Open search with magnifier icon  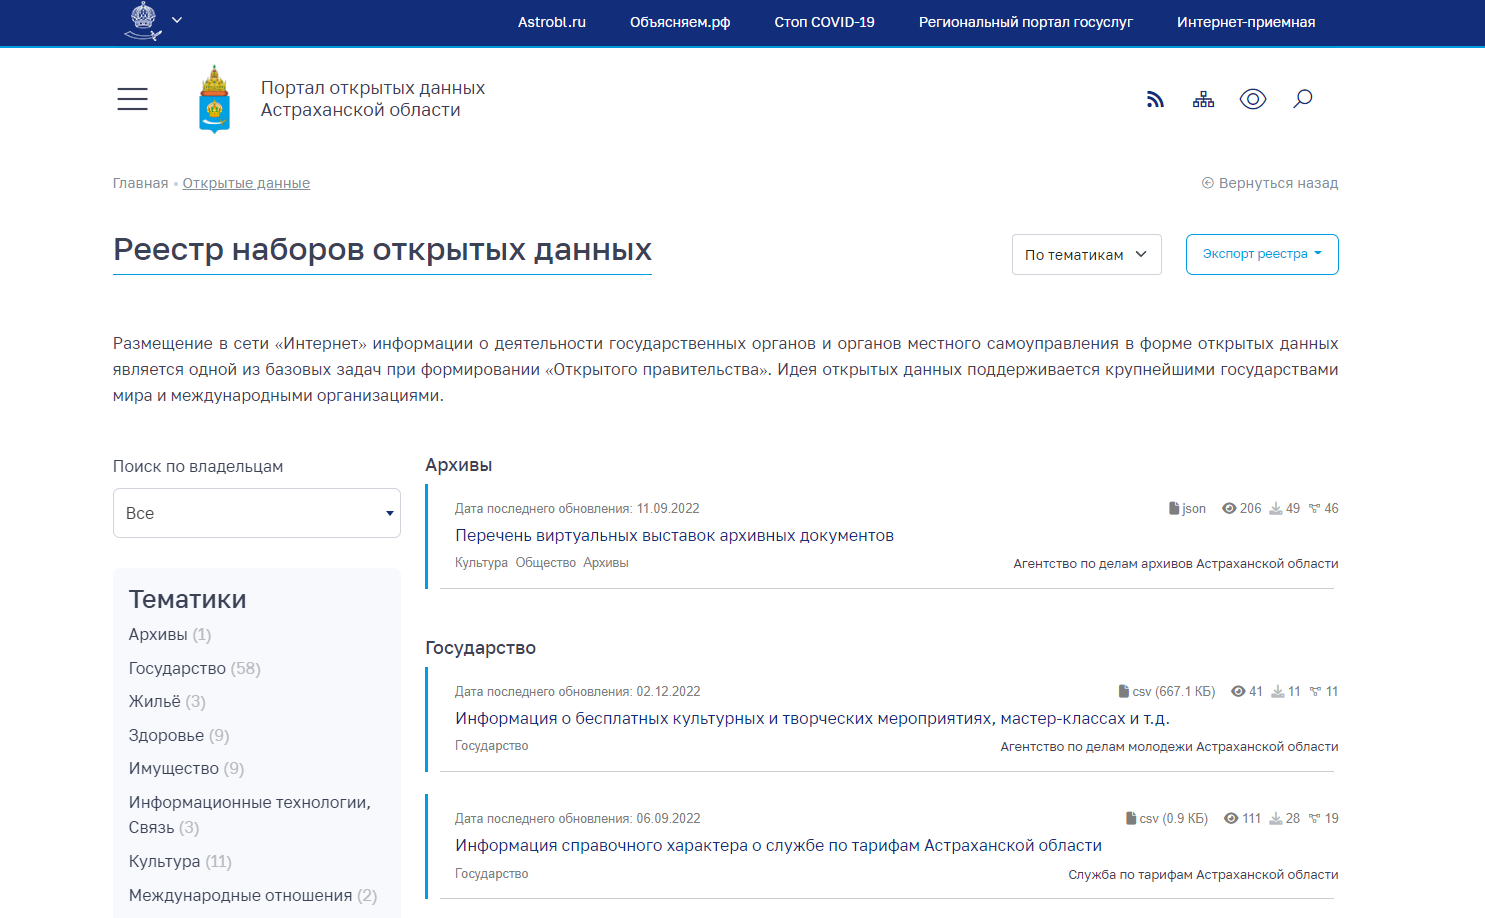click(x=1302, y=99)
